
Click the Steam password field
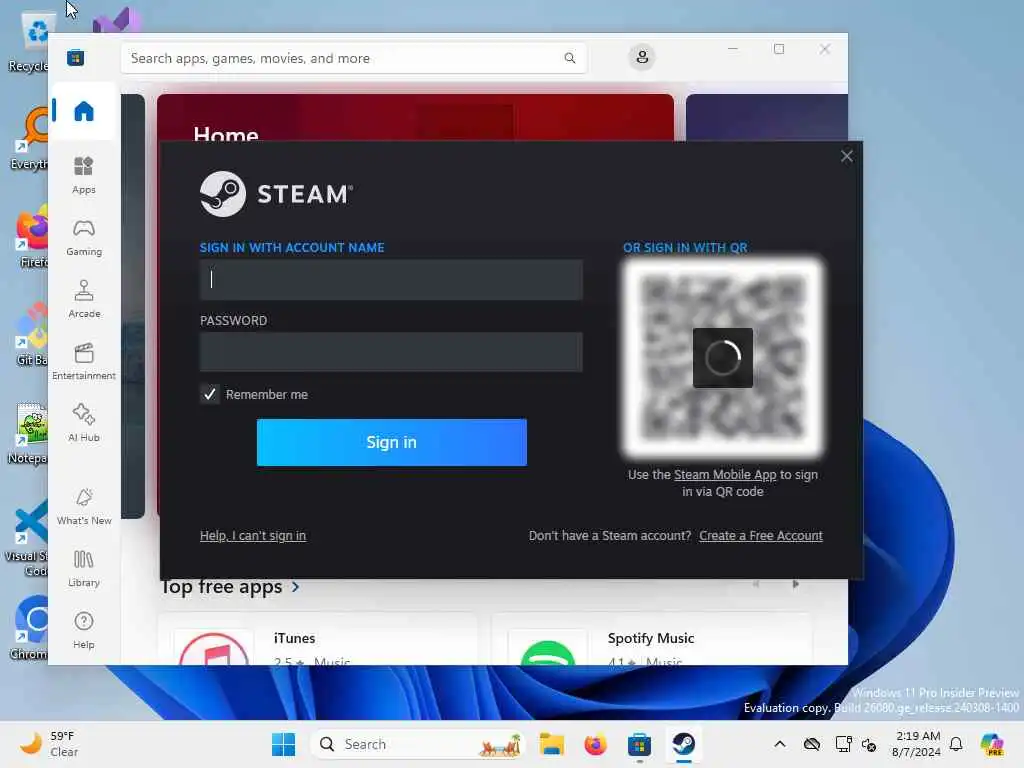[391, 352]
